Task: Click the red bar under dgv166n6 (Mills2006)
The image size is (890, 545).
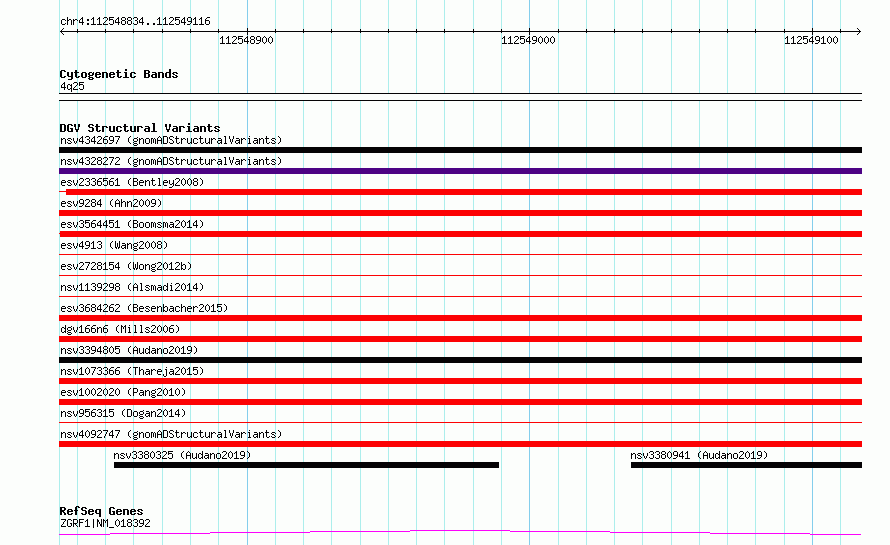Action: coord(460,339)
